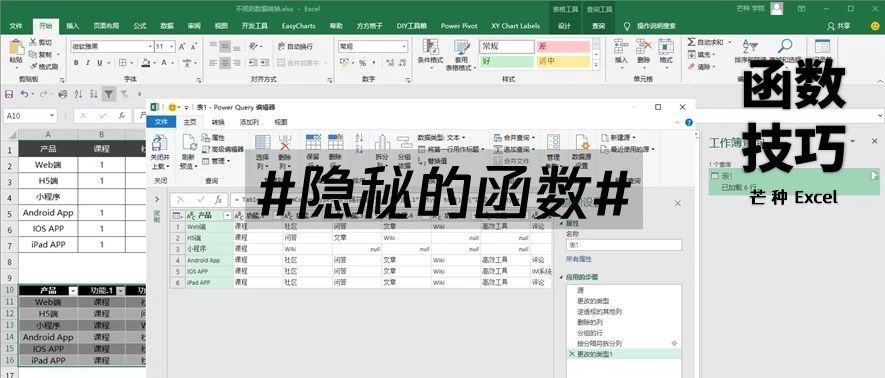Open the Excel 文件 (File) tab

pos(16,26)
